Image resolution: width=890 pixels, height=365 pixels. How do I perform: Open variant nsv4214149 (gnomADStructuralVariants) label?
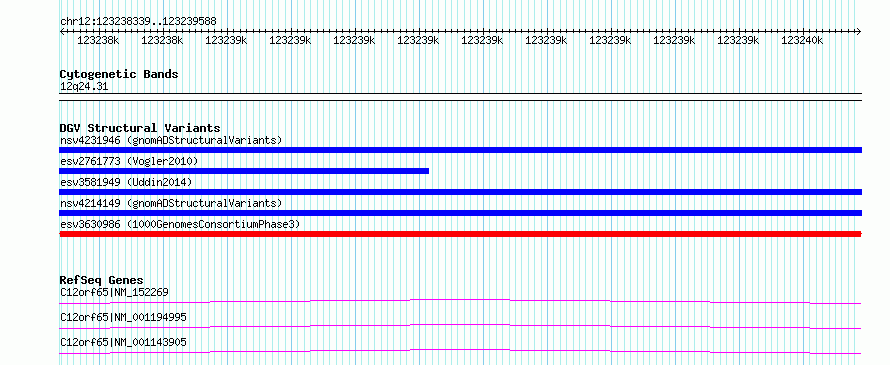tap(171, 203)
